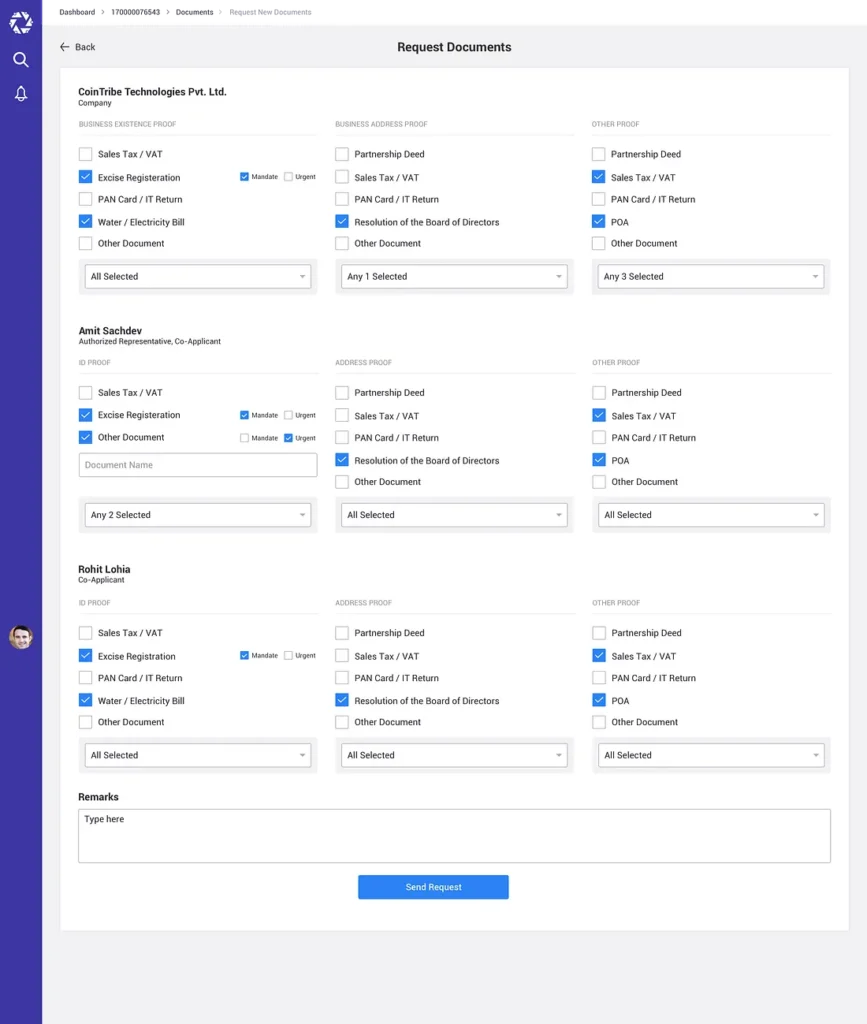Viewport: 867px width, 1024px height.
Task: Check Sales Tax / VAT under Business Existence Proof
Action: tap(85, 155)
